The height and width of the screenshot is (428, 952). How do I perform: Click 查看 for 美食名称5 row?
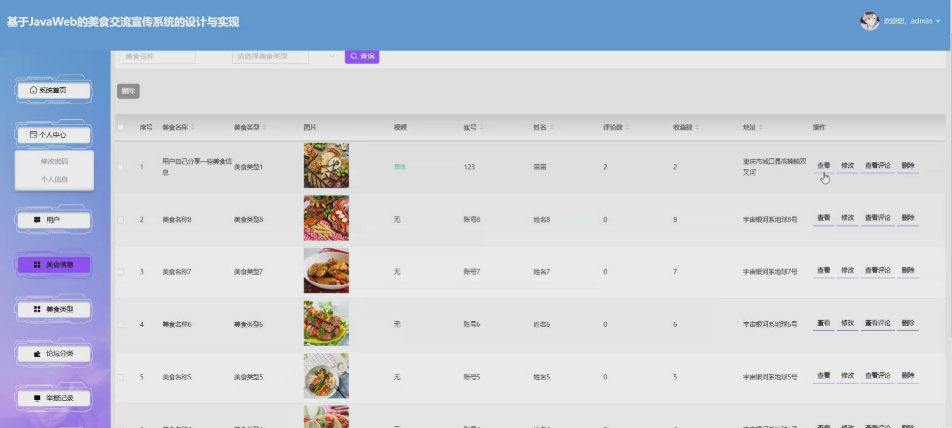pyautogui.click(x=823, y=376)
